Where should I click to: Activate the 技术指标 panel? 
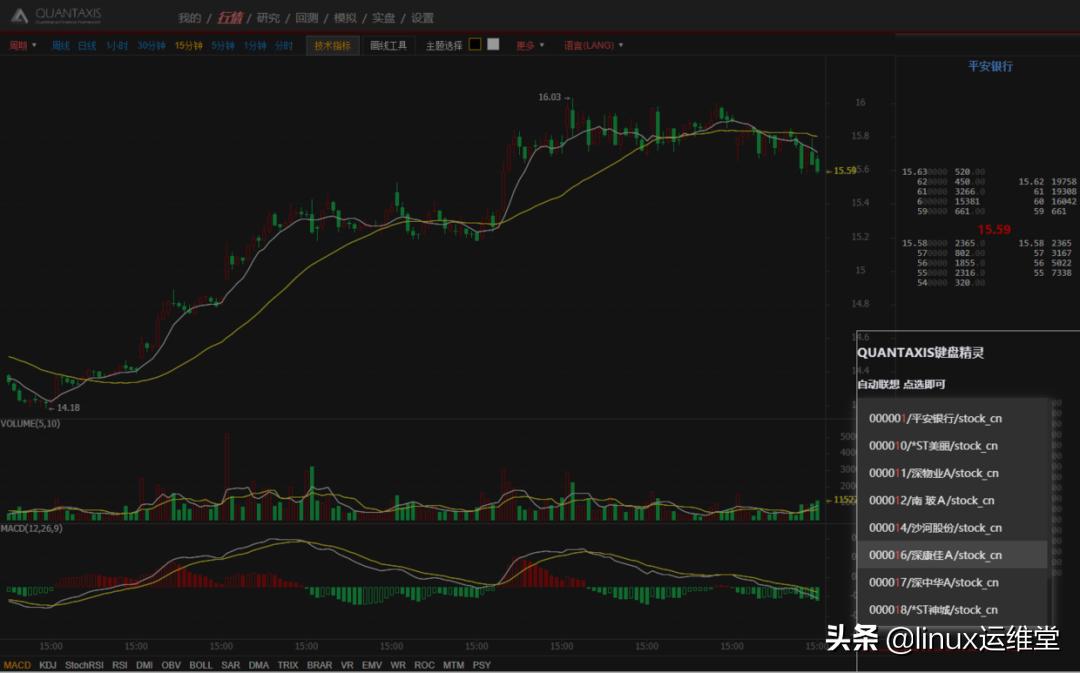(x=331, y=45)
